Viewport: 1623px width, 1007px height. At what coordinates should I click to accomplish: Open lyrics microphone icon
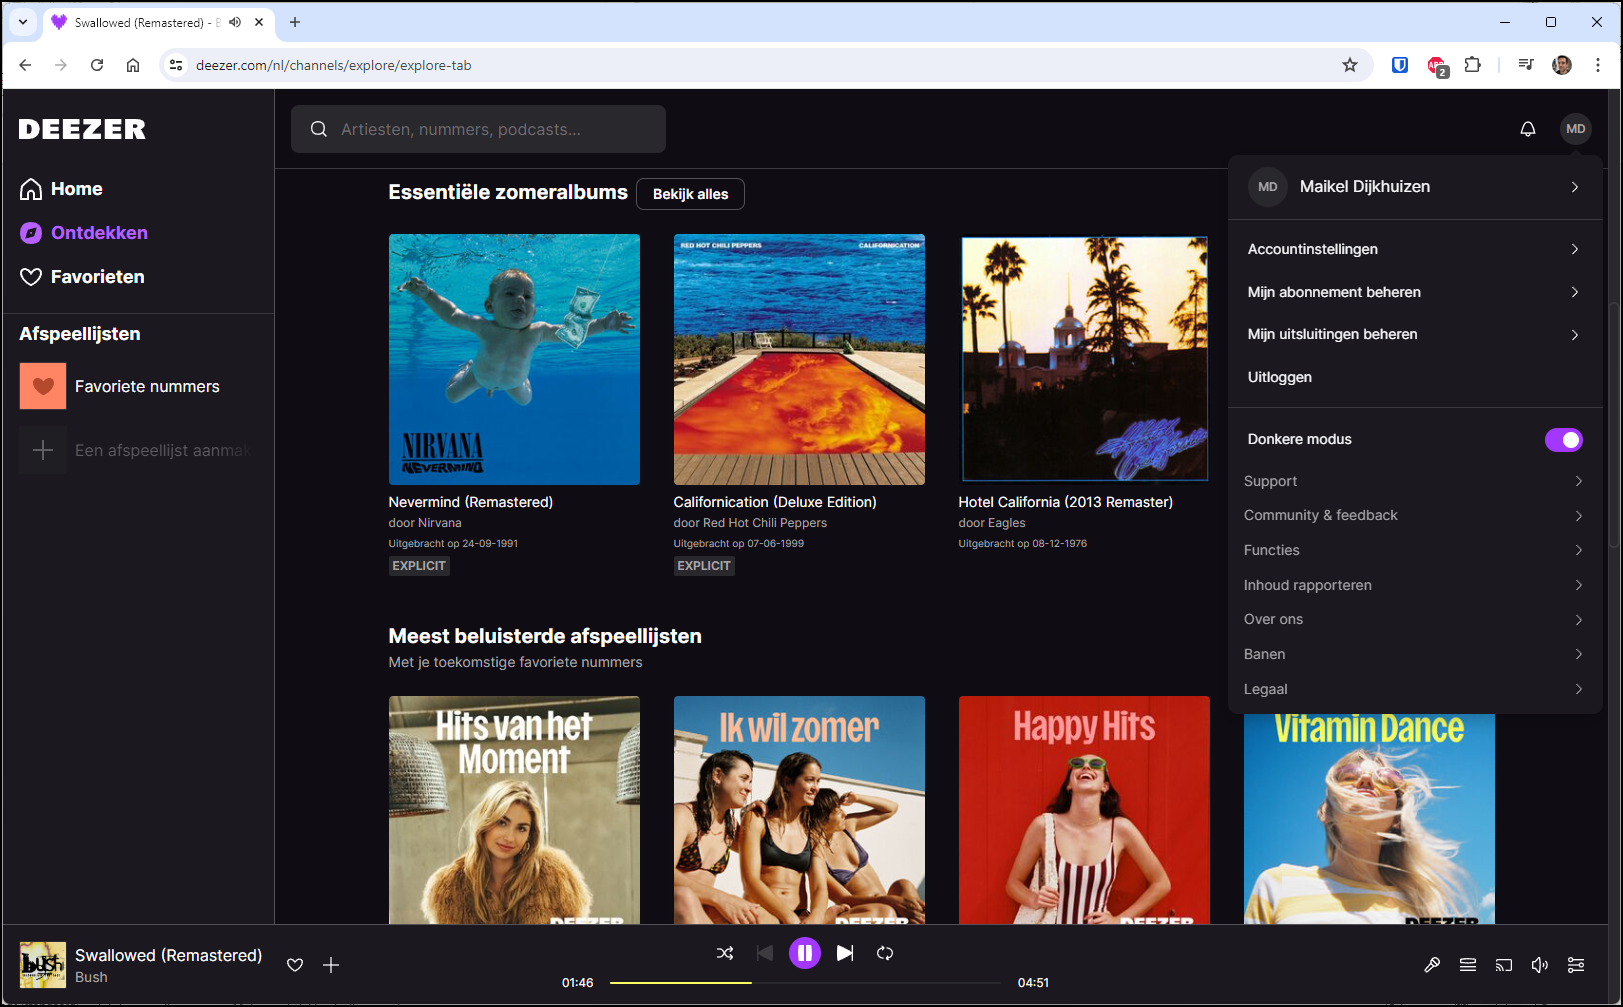click(x=1432, y=965)
